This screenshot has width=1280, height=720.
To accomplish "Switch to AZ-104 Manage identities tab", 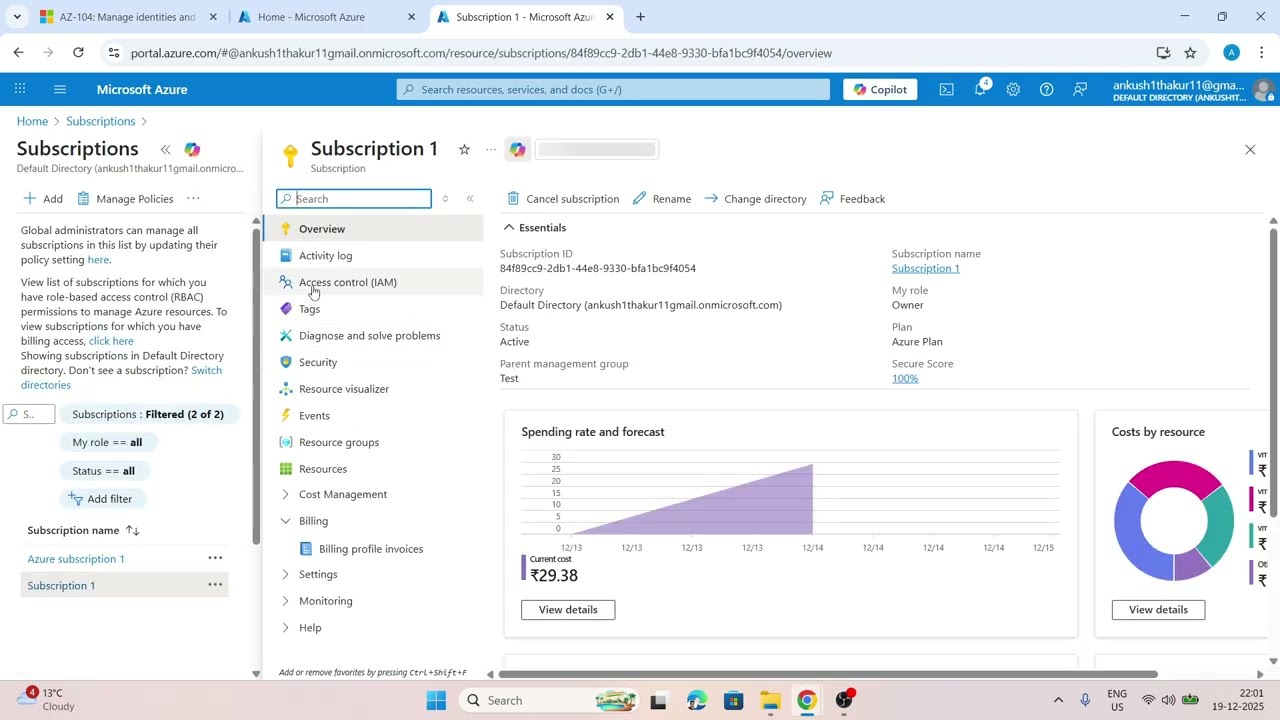I will tap(128, 17).
